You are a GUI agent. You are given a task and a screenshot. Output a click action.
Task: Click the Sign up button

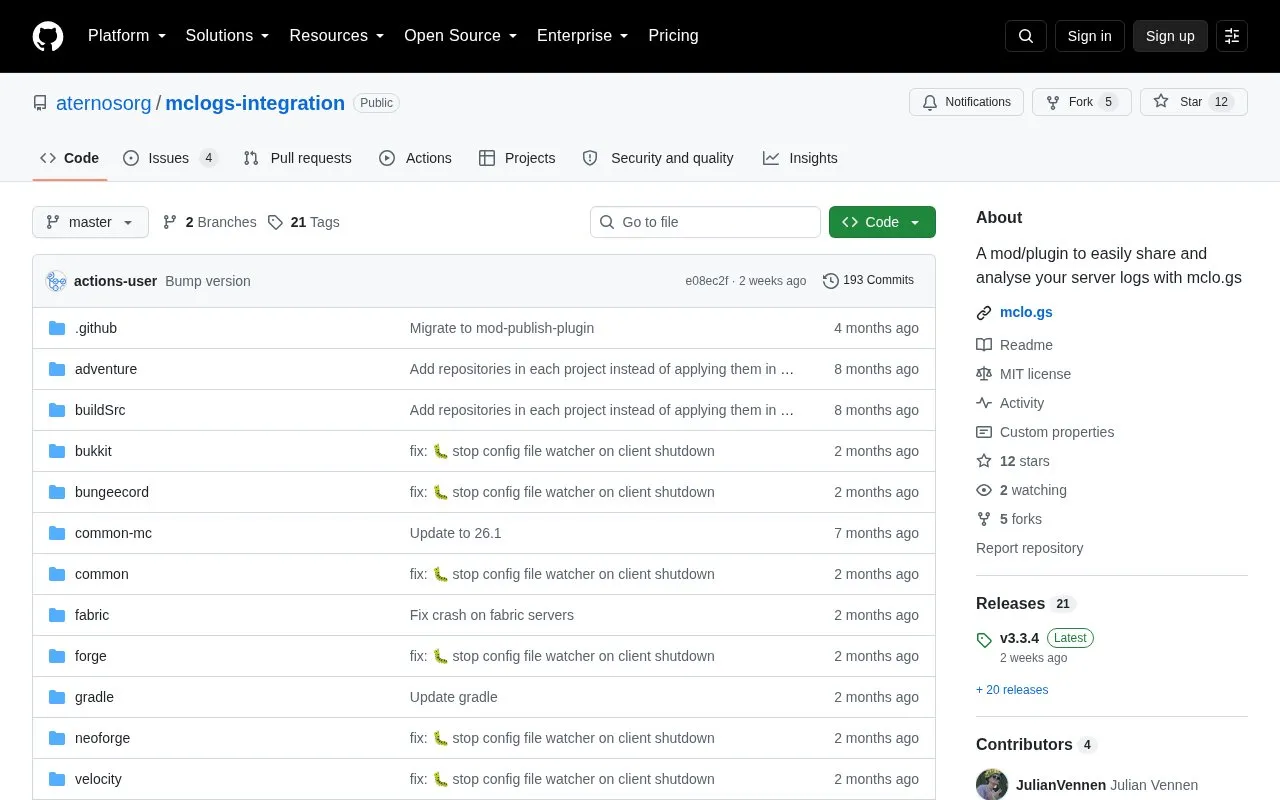click(1170, 36)
